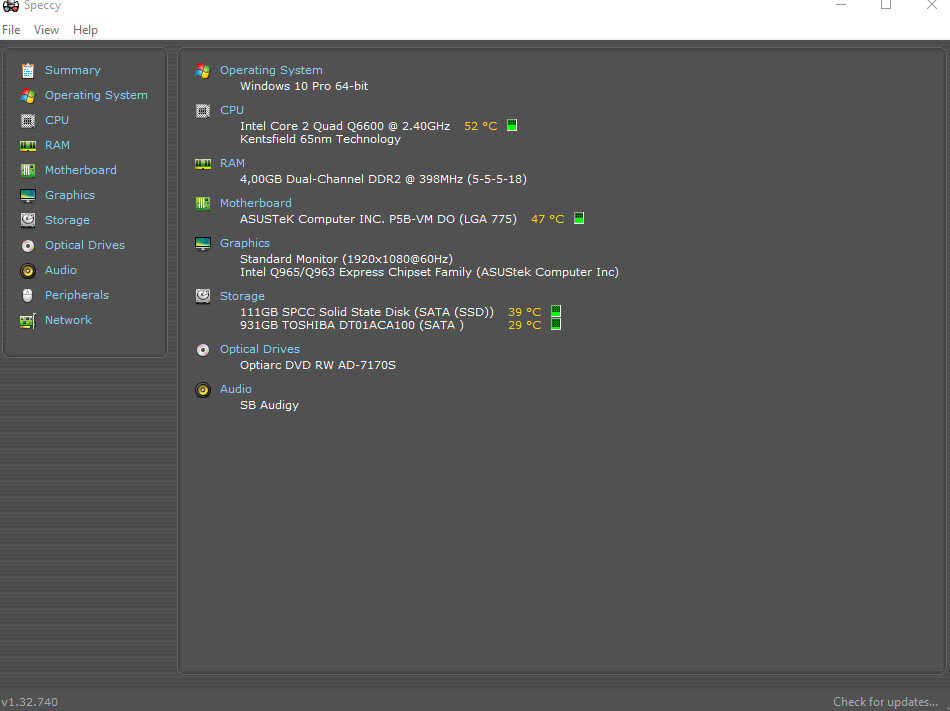Click the Speccy app icon in title bar

click(x=10, y=6)
